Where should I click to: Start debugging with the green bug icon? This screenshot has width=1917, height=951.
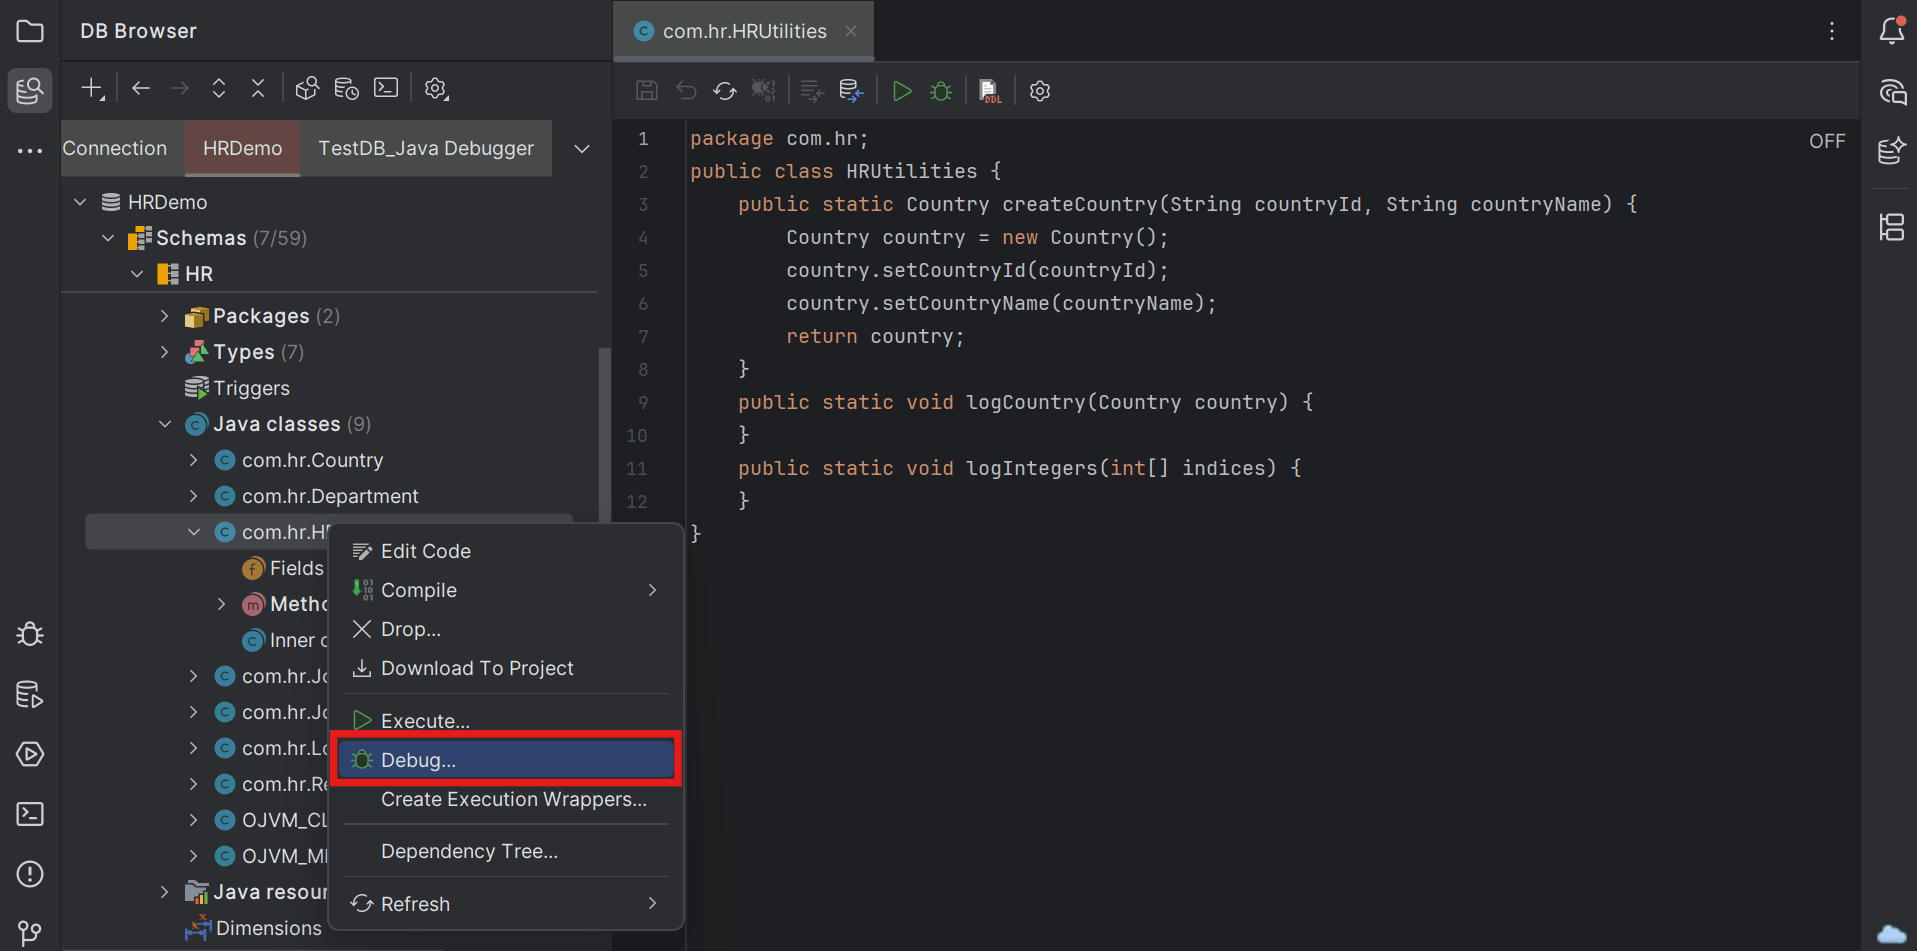tap(939, 90)
